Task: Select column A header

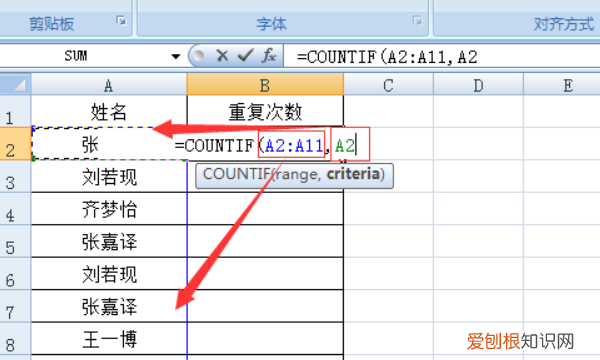Action: pos(109,85)
